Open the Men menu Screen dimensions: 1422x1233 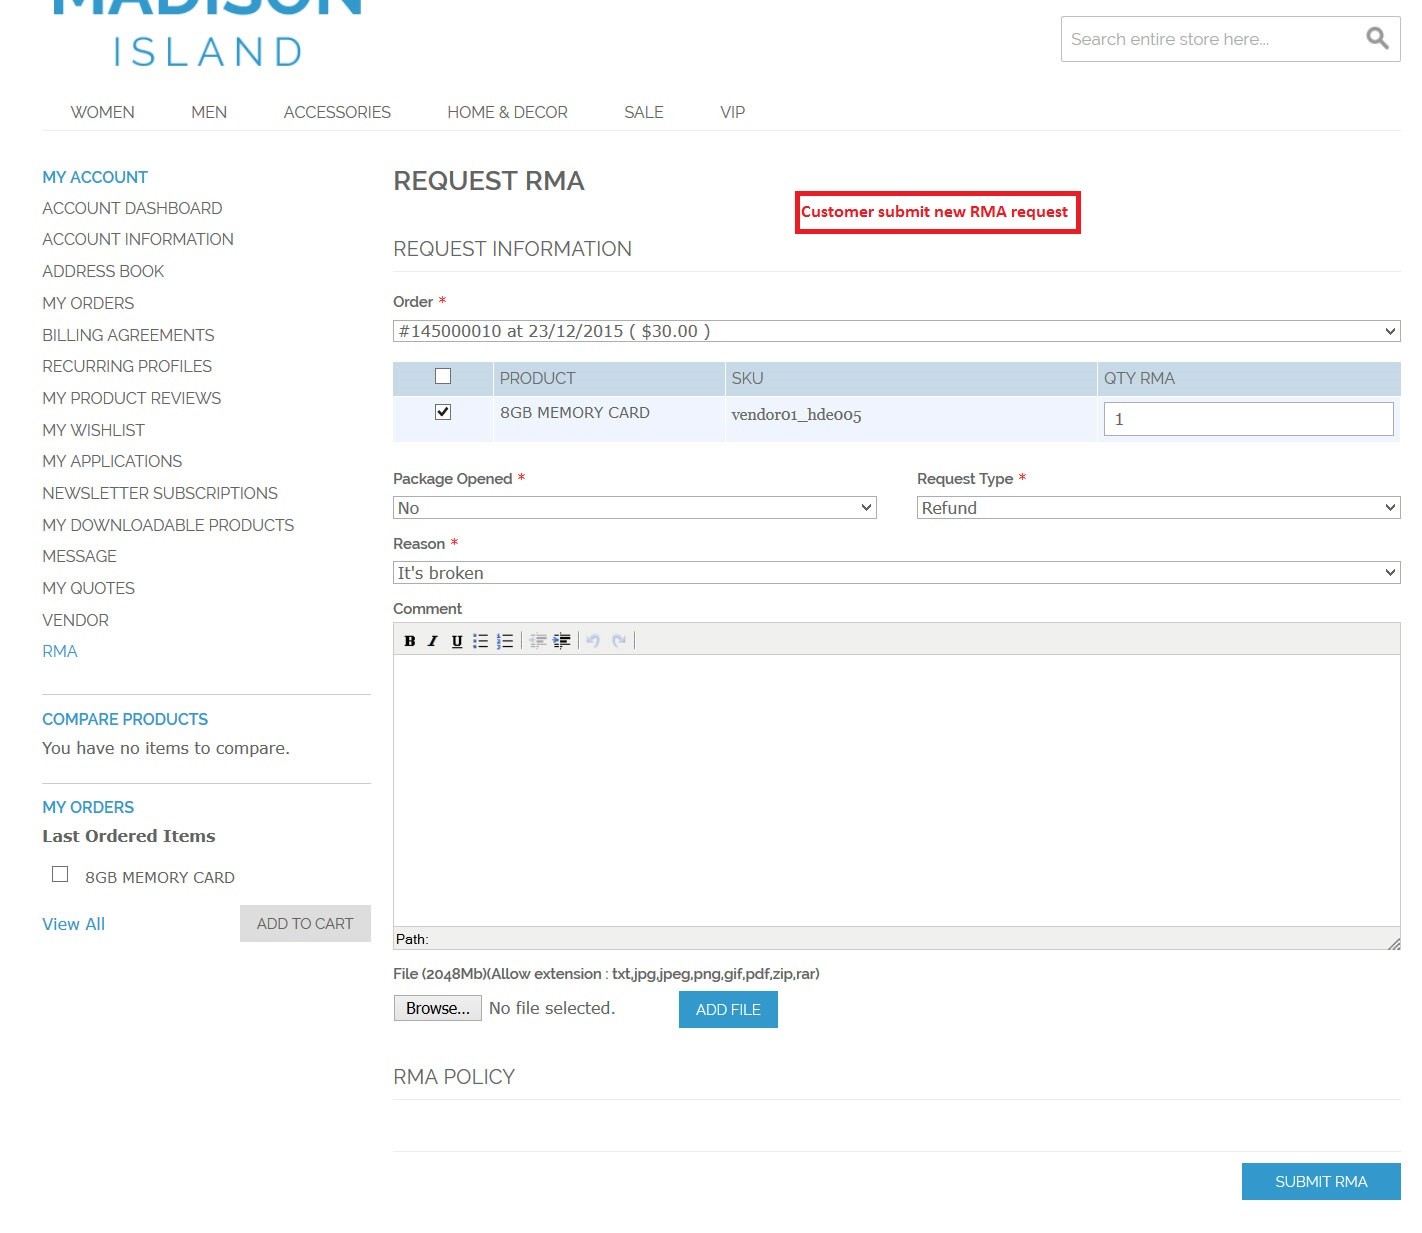pos(209,112)
